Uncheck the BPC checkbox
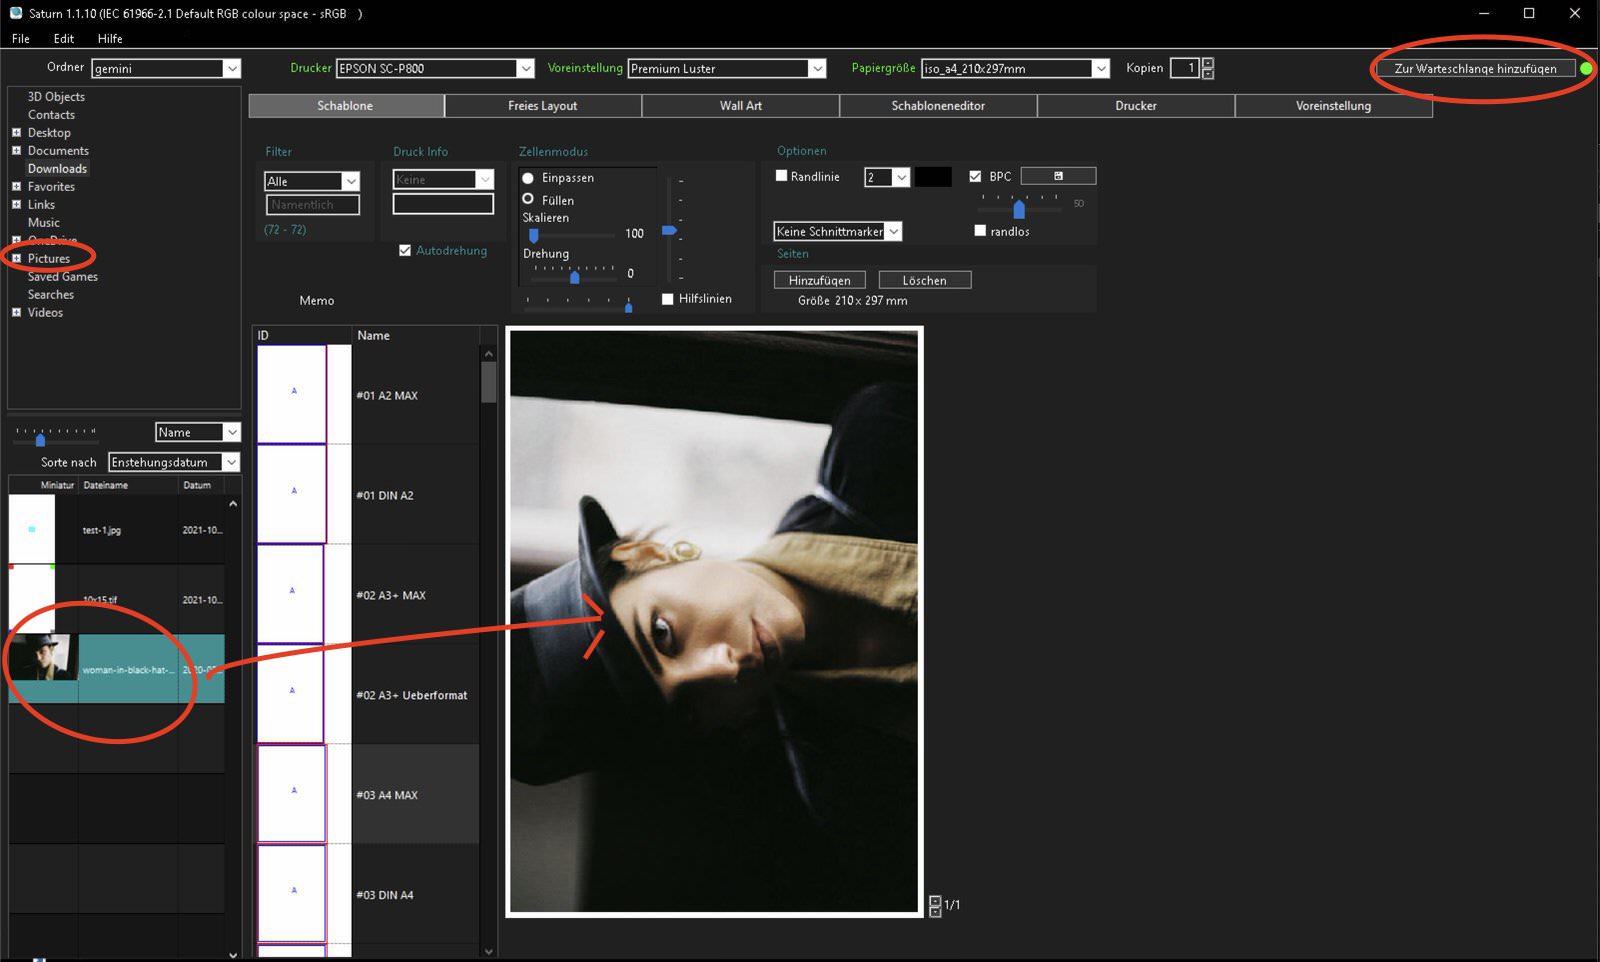1600x962 pixels. tap(975, 176)
